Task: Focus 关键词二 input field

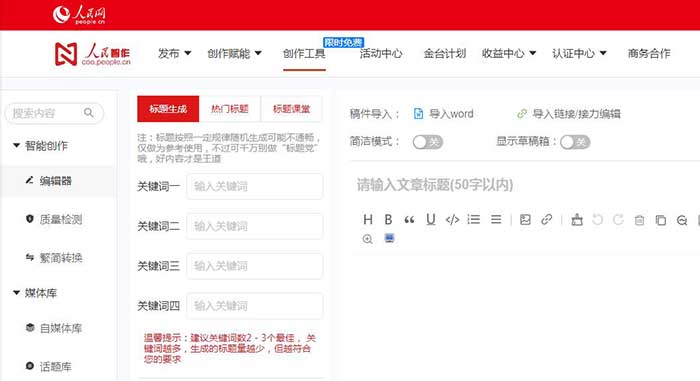Action: point(254,226)
